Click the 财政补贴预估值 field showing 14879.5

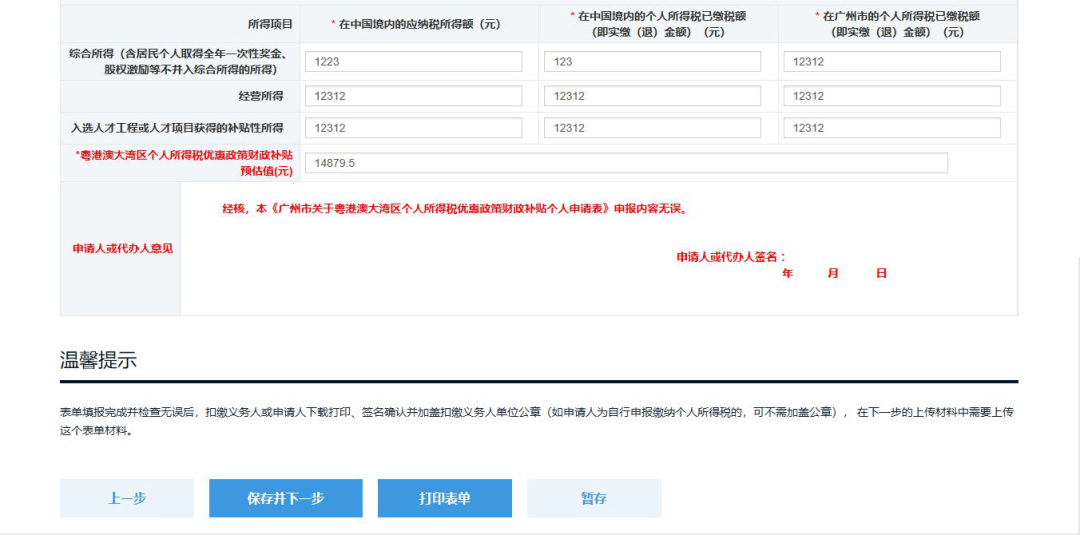[626, 163]
